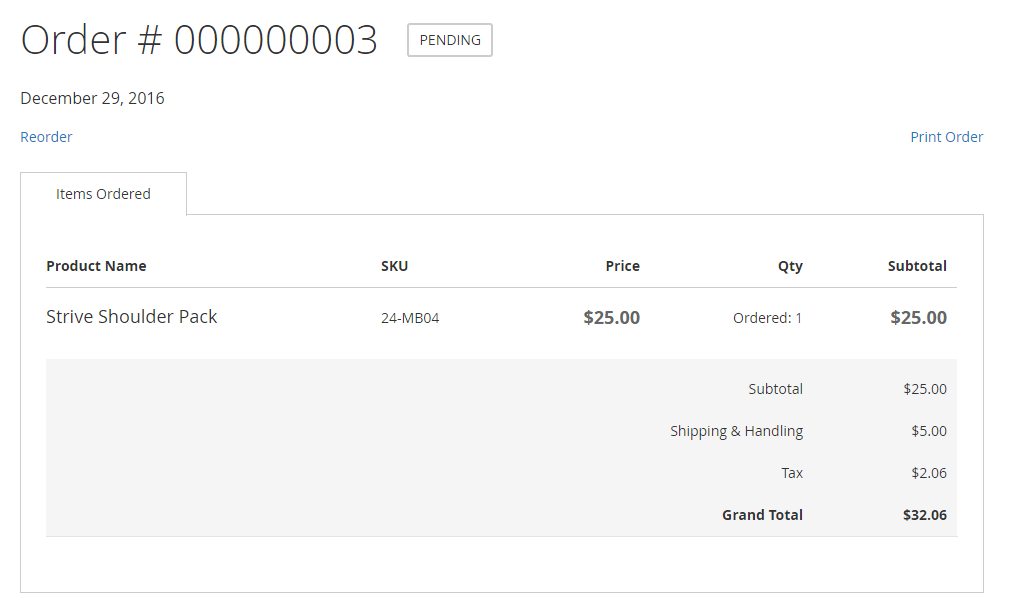Image resolution: width=1018 pixels, height=611 pixels.
Task: Click the Grand Total label
Action: pos(762,515)
